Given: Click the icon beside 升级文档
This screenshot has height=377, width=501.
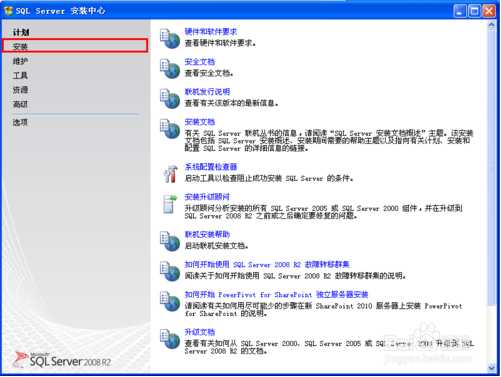Looking at the screenshot, I should [x=170, y=339].
